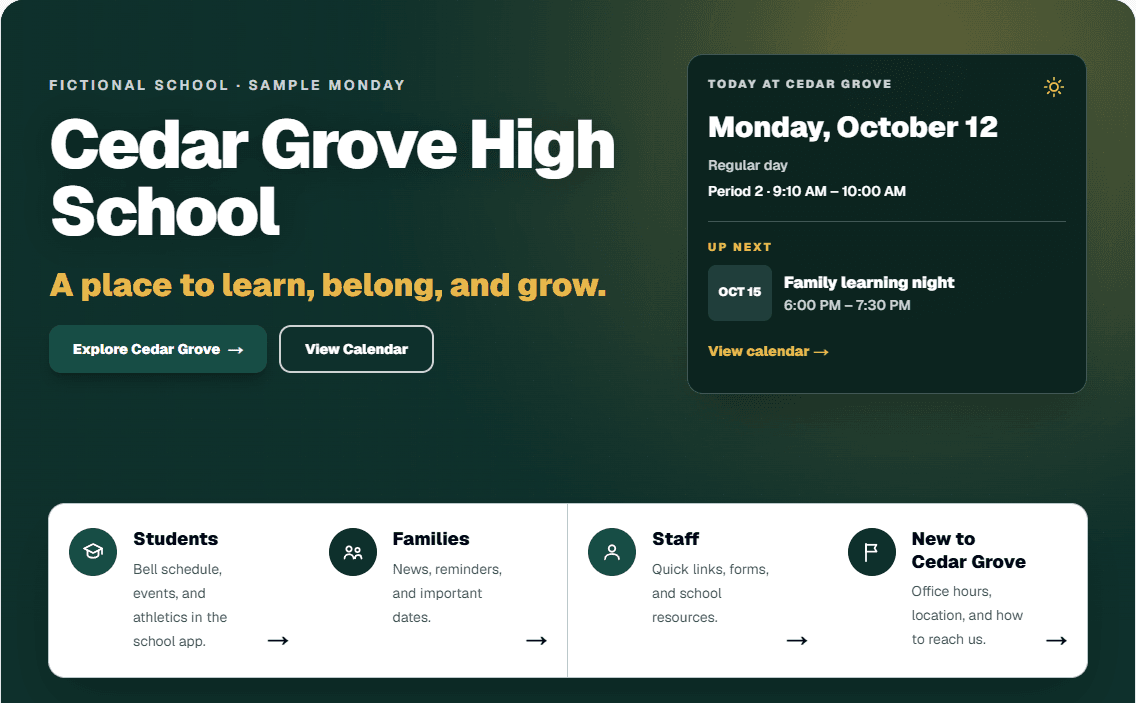
Task: Click the New to Cedar Grove flag icon
Action: point(872,552)
